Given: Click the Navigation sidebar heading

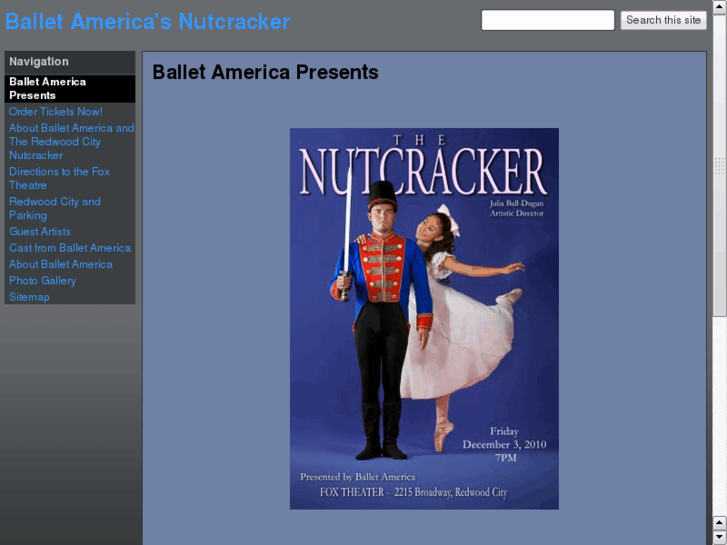Looking at the screenshot, I should [x=39, y=62].
